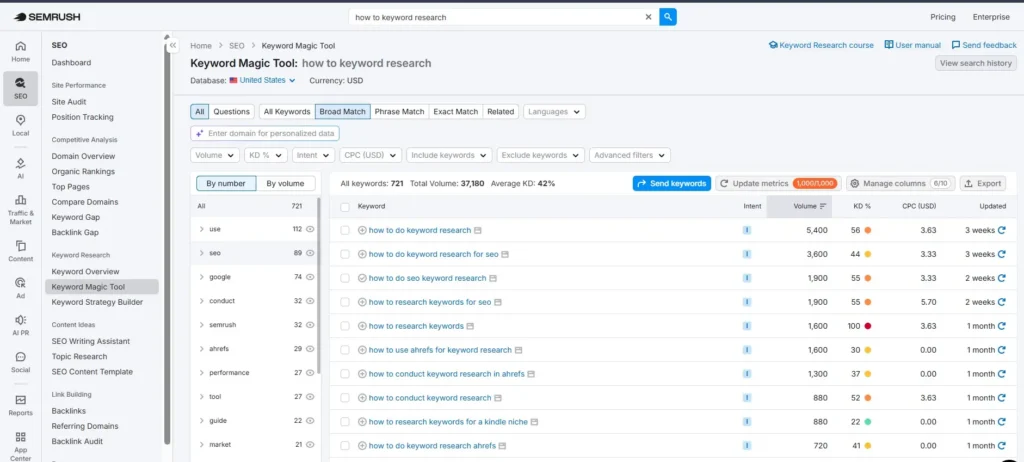The width and height of the screenshot is (1024, 462).
Task: Collapse the sidebar with double-chevron icon
Action: [x=172, y=46]
